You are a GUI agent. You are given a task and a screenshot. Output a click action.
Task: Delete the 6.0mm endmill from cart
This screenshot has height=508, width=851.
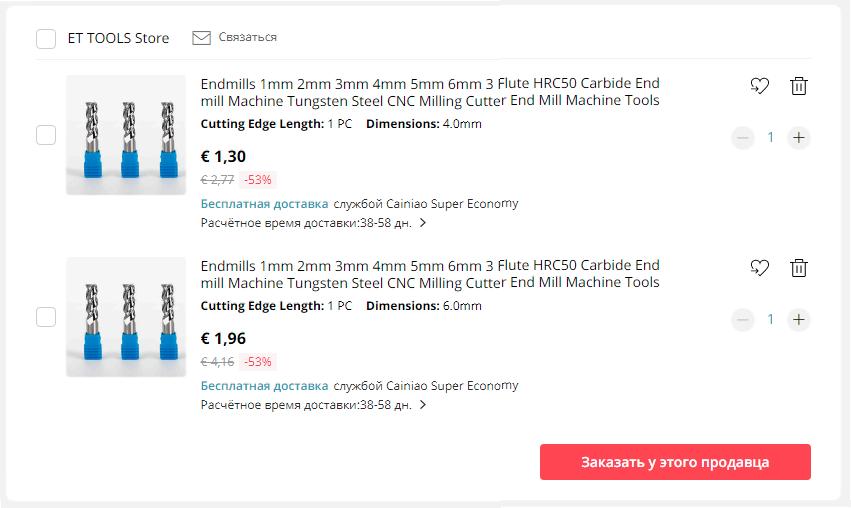click(798, 268)
